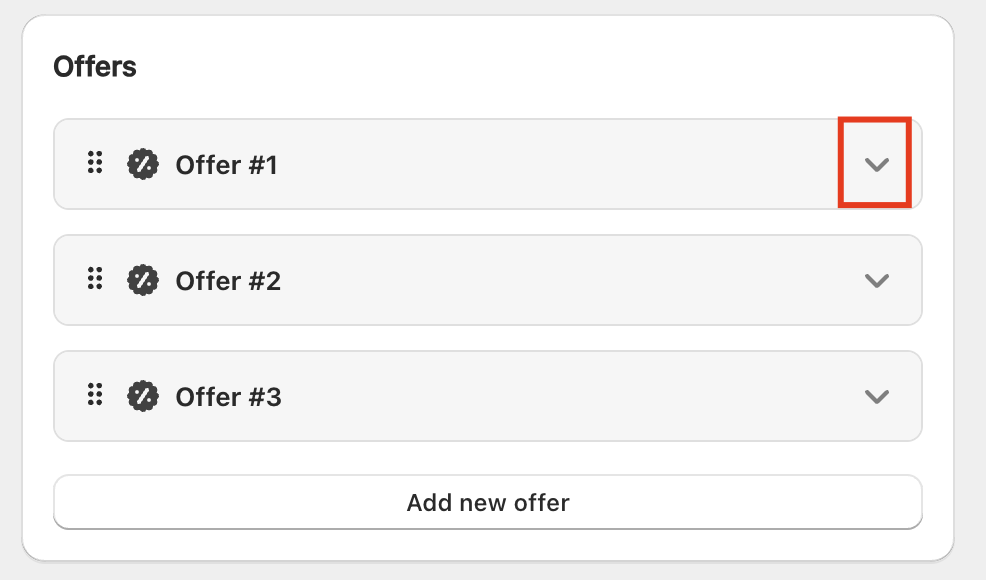Screen dimensions: 986x580
Task: Click white card area below Add new offer
Action: [488, 544]
